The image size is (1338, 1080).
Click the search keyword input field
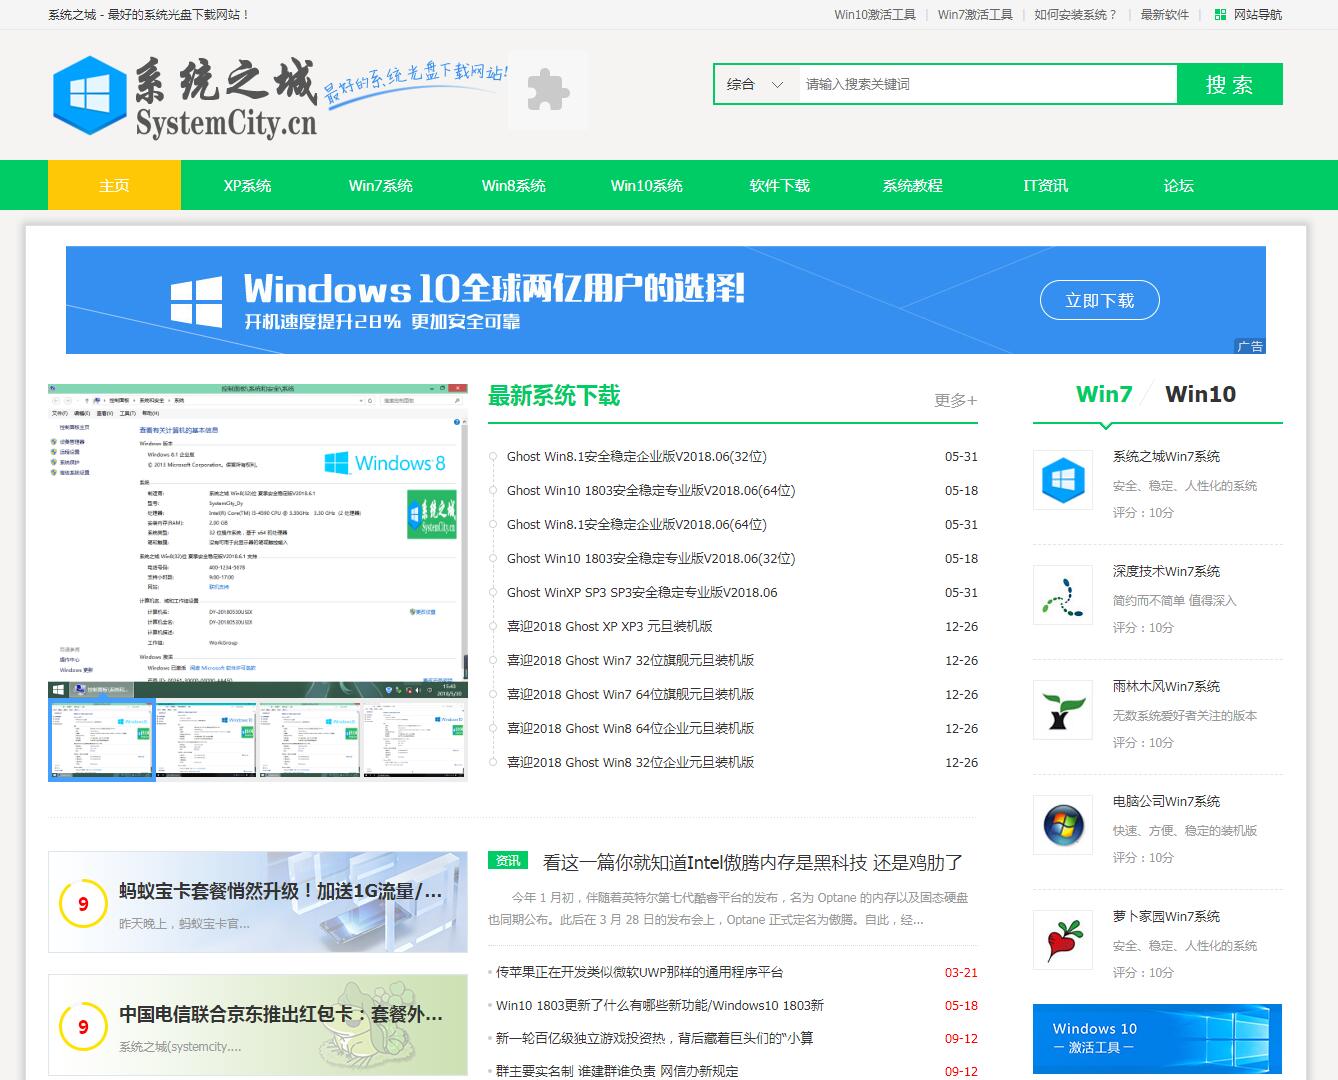coord(988,84)
